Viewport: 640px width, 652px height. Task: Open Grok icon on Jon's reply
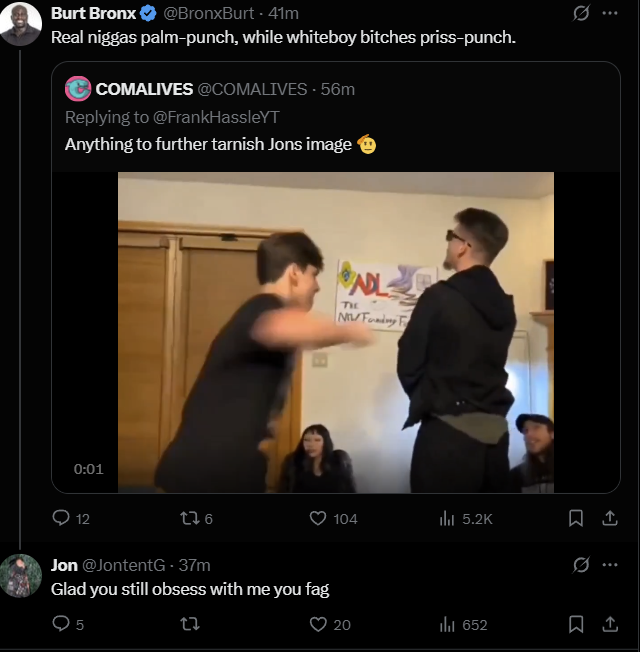click(x=579, y=565)
